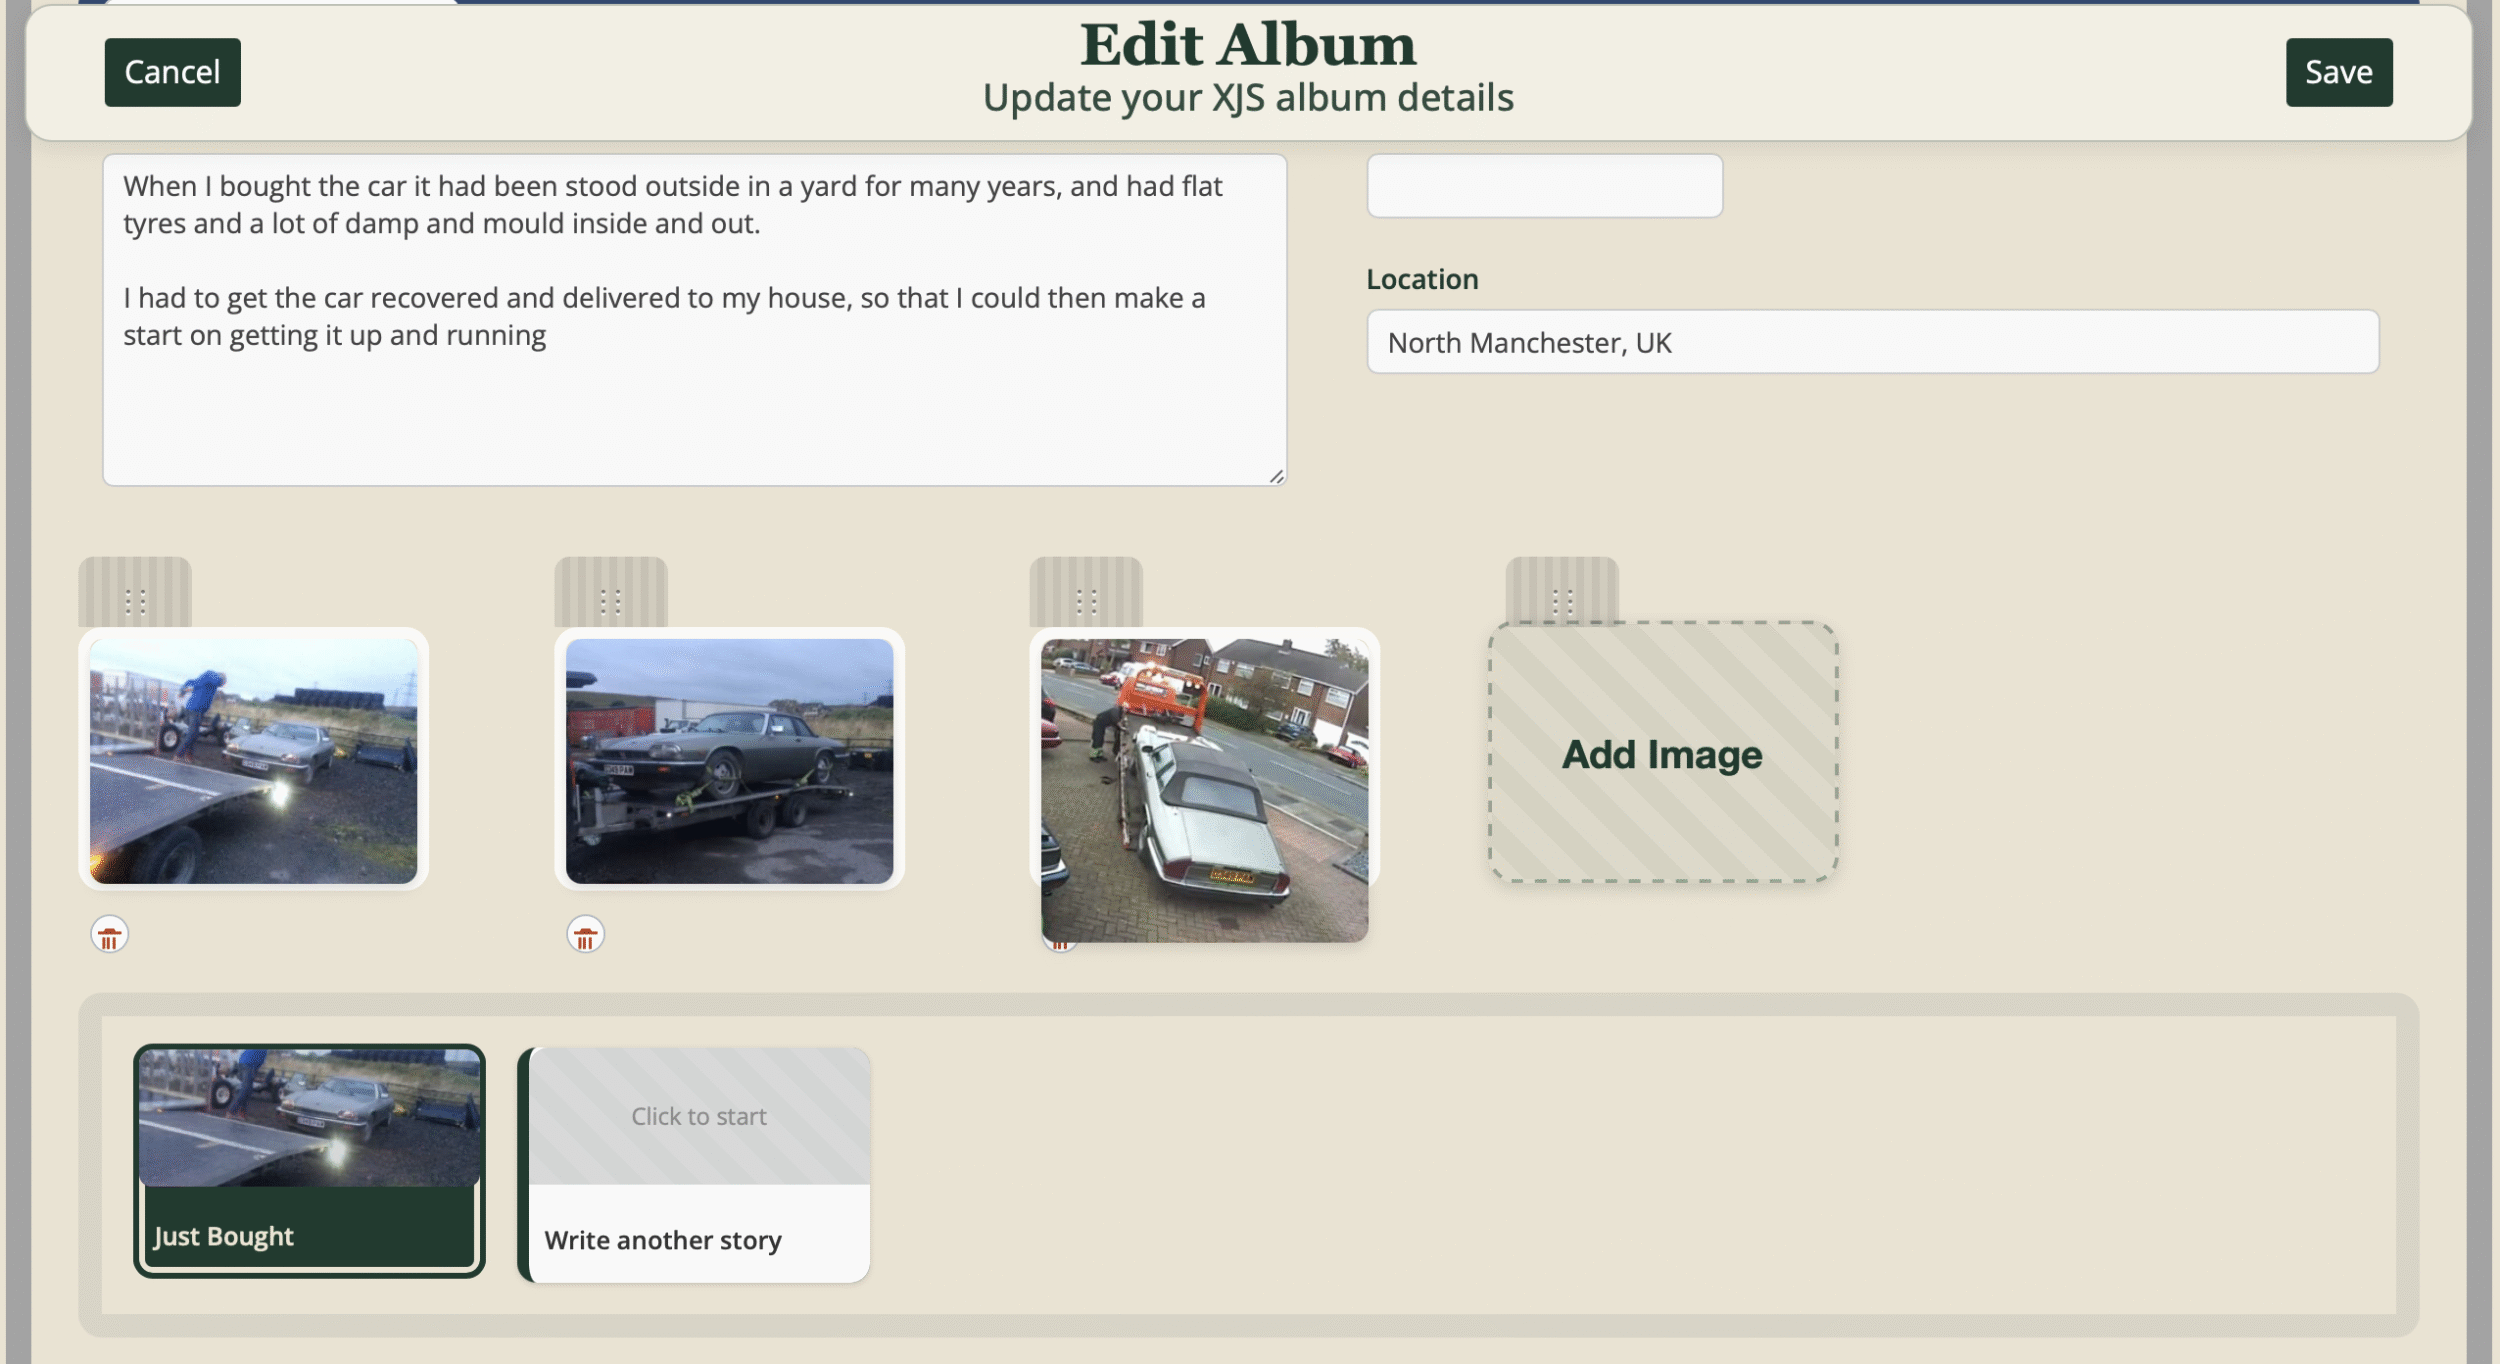Select photo of car on driveway

[1204, 789]
